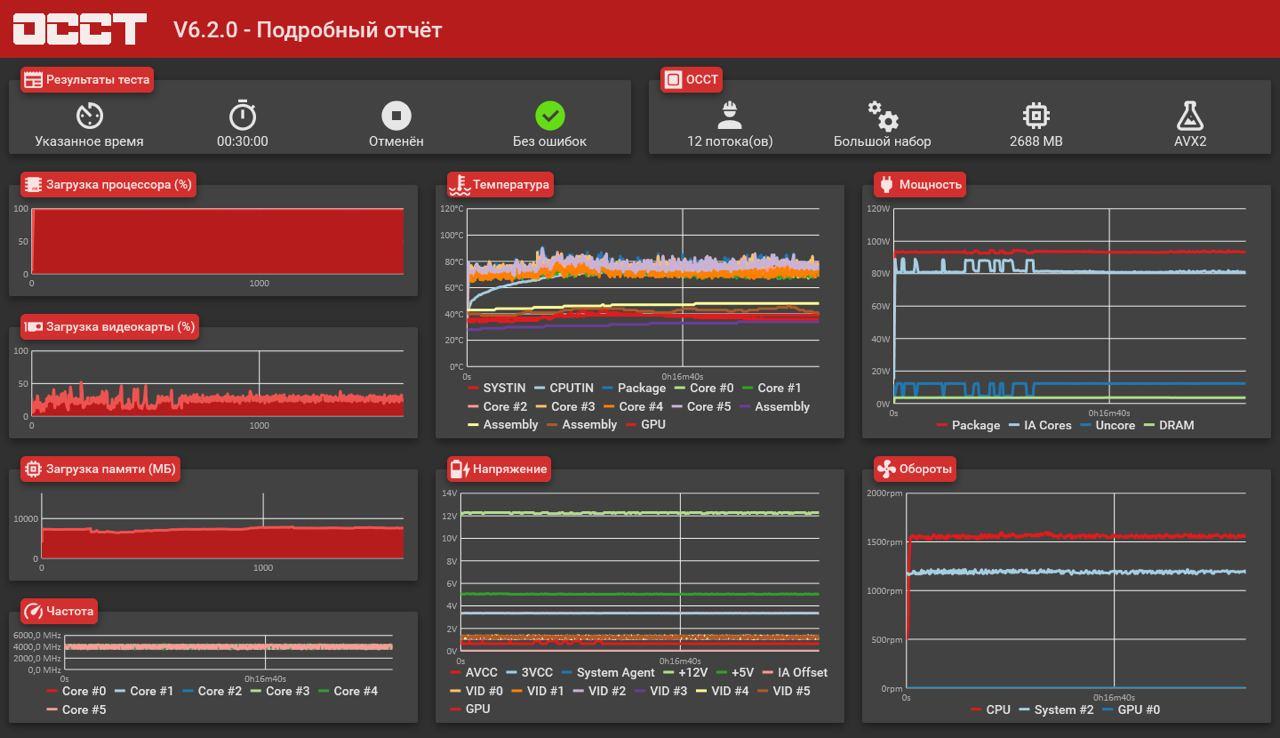The image size is (1280, 738).
Task: Click the GPU legend swatch in temperature chart
Action: pyautogui.click(x=632, y=425)
